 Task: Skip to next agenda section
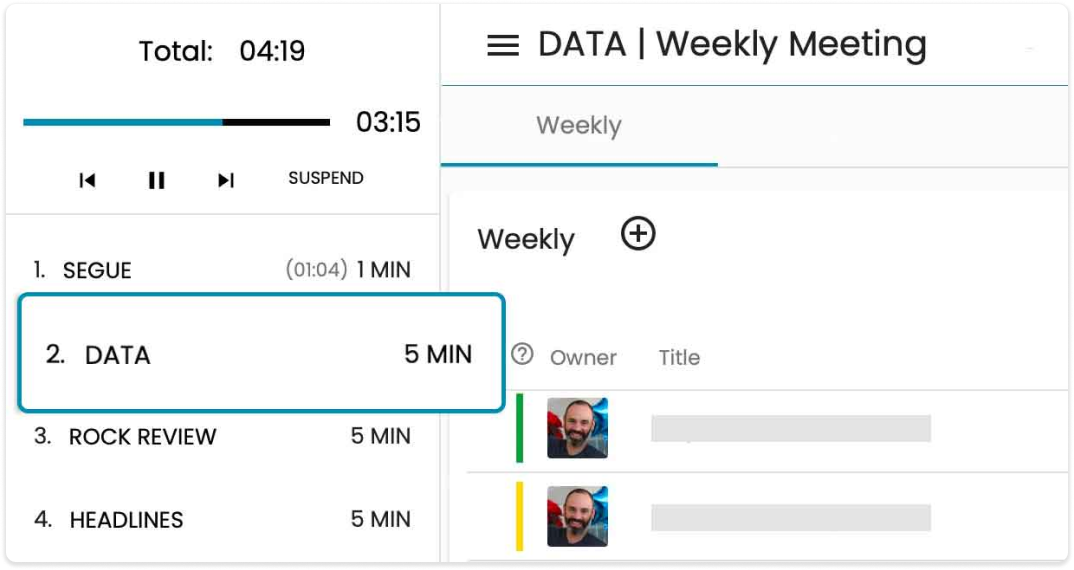point(226,180)
